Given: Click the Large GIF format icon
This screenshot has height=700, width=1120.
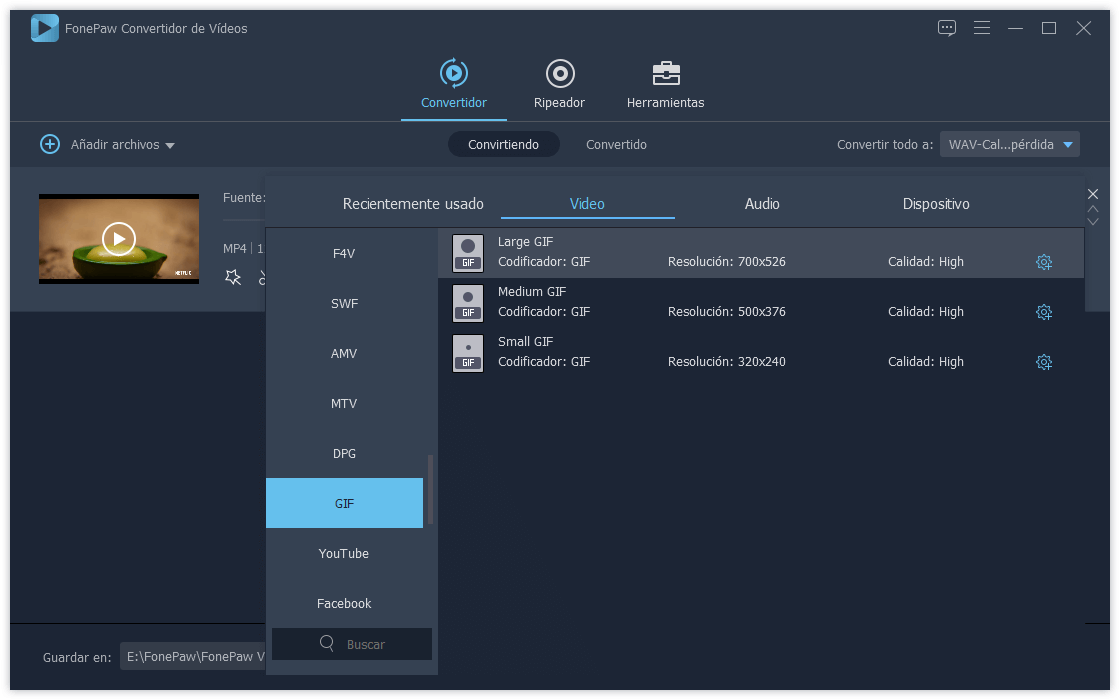Looking at the screenshot, I should point(468,253).
